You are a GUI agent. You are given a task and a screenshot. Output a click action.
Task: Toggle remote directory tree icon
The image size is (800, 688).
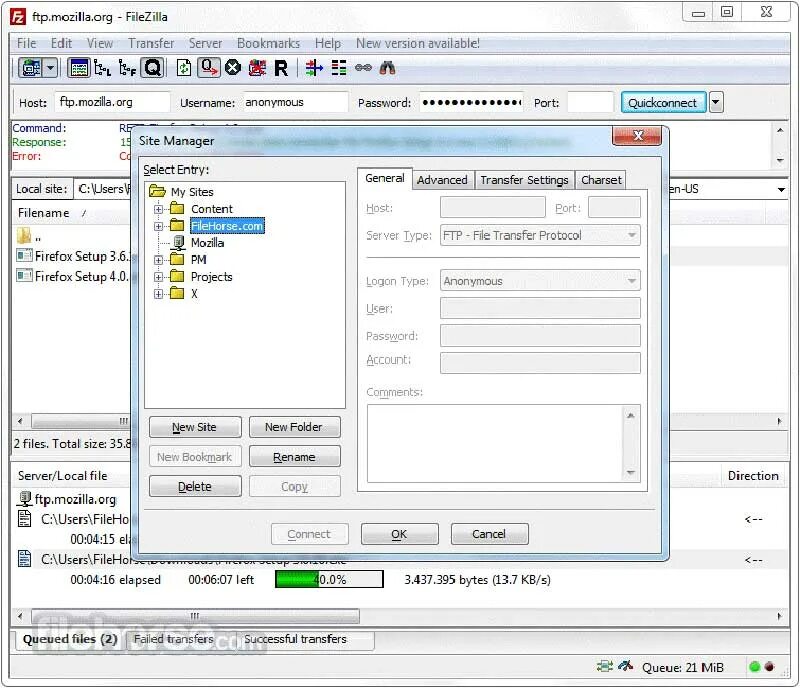point(127,67)
